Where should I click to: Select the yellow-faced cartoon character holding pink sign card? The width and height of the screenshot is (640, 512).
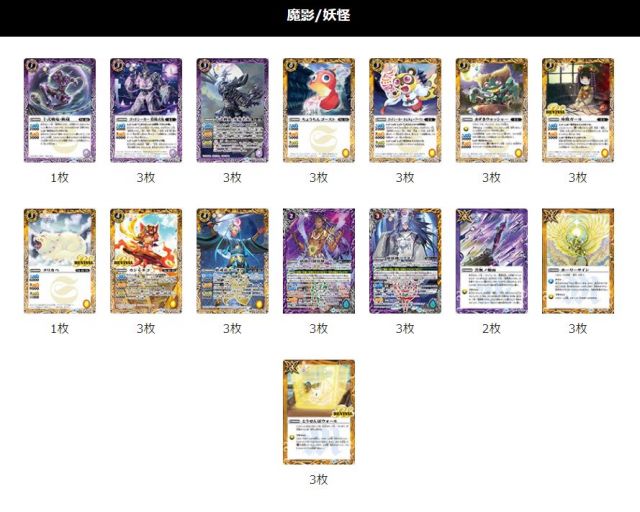[x=405, y=110]
